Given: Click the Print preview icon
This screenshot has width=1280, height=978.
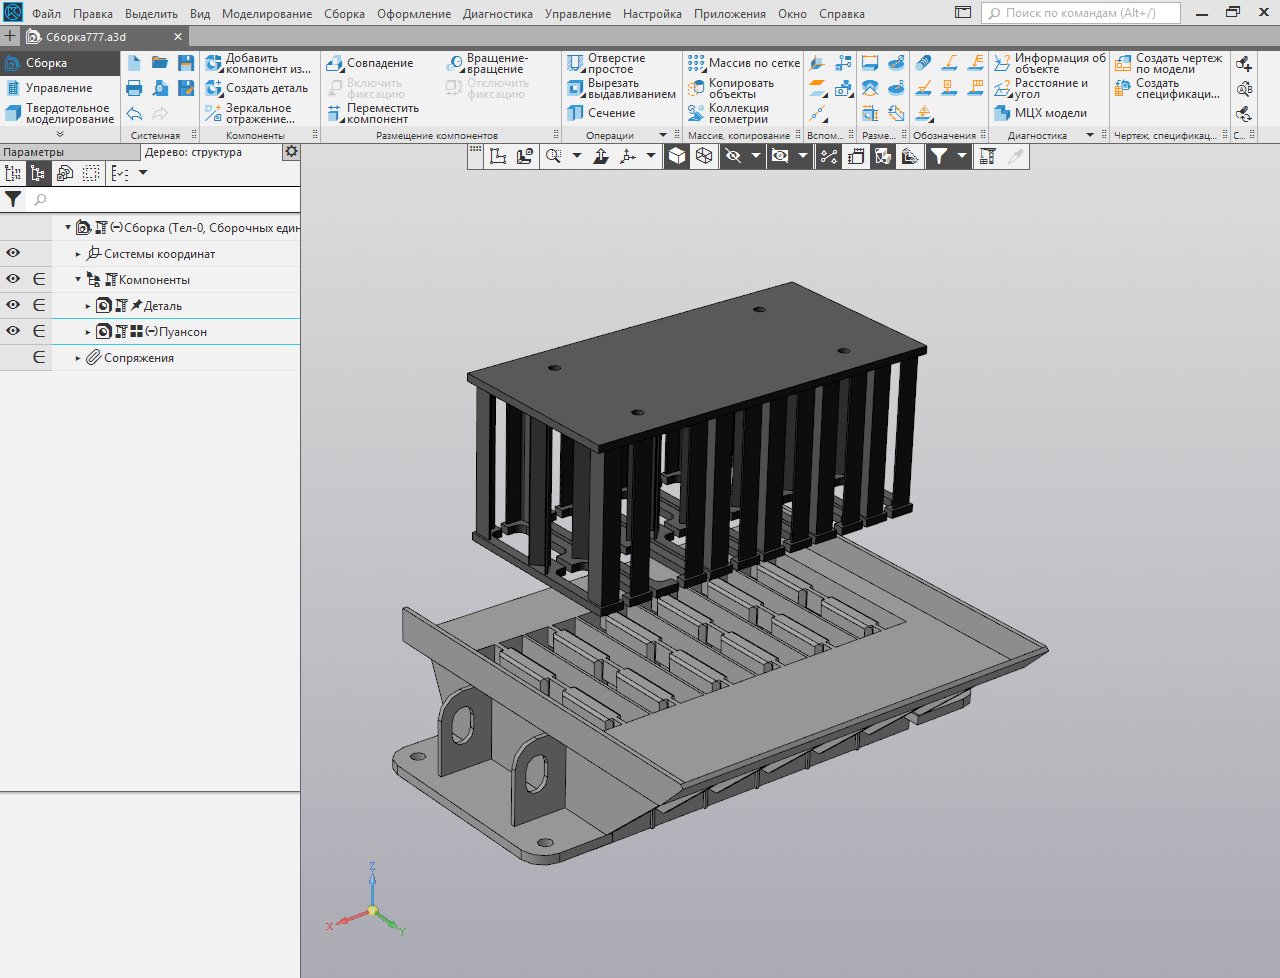Looking at the screenshot, I should point(160,88).
